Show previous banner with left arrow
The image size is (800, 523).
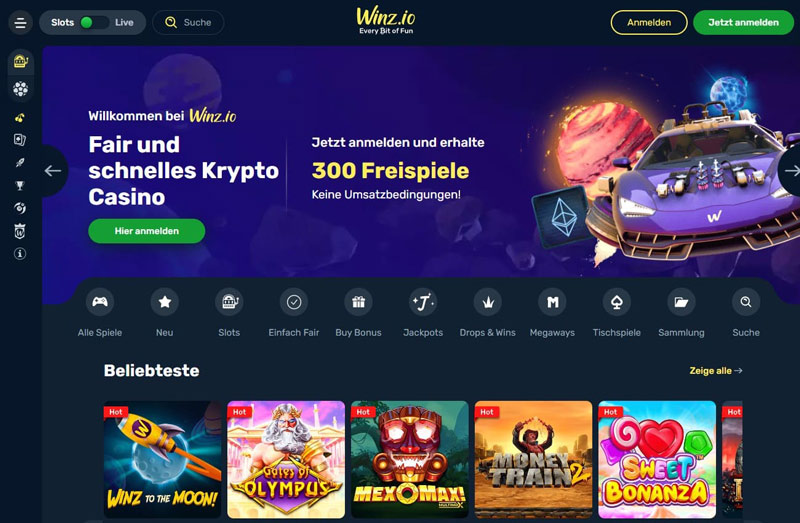pyautogui.click(x=53, y=171)
